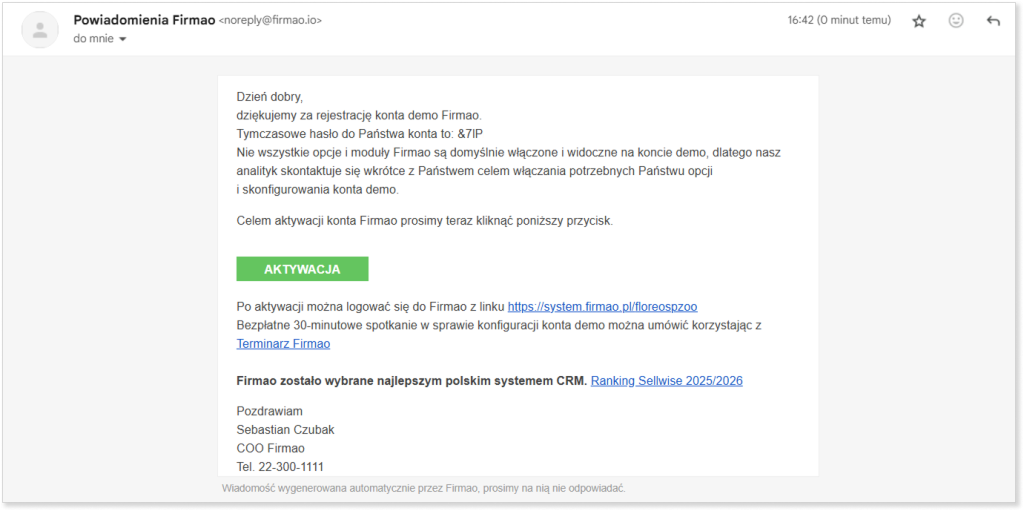Open the Terminarz Firmao link
Image resolution: width=1024 pixels, height=511 pixels.
pos(283,344)
